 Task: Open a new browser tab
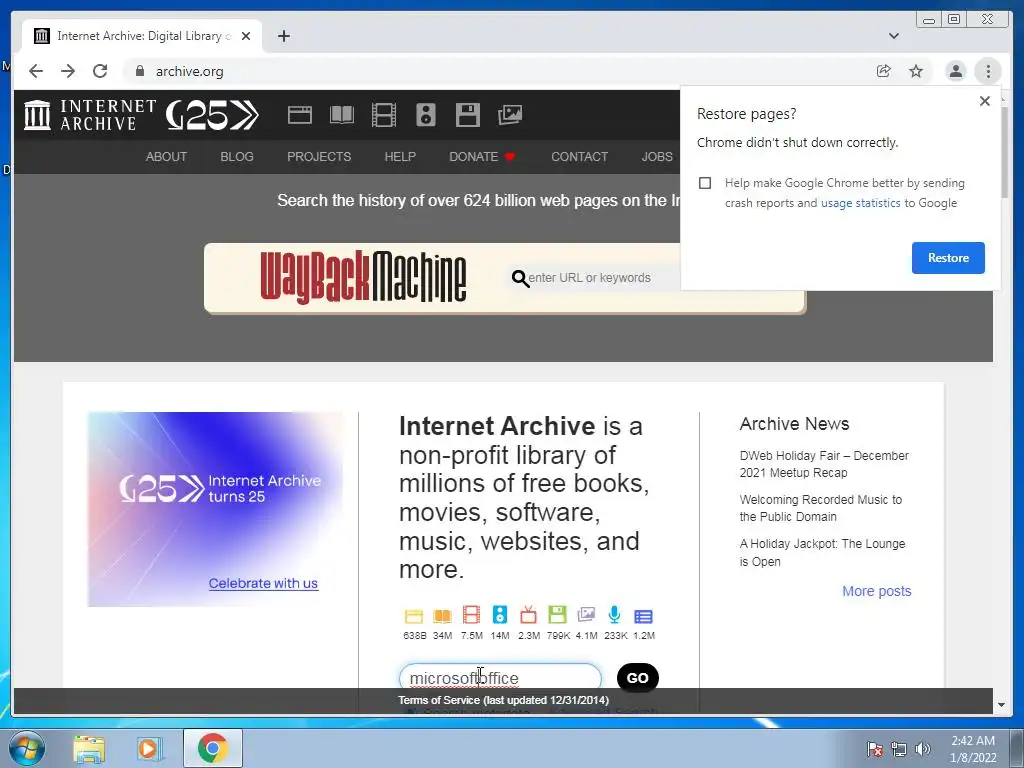[x=283, y=36]
